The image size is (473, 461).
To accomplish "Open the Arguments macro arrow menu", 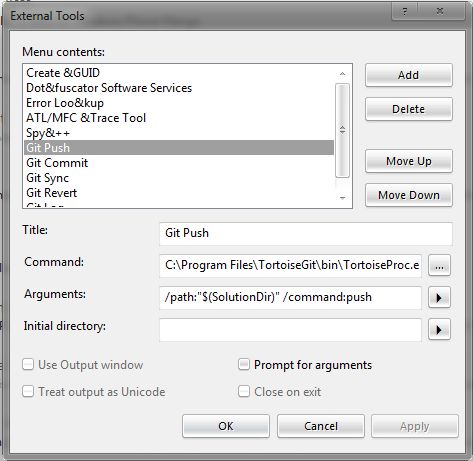I will click(x=439, y=297).
